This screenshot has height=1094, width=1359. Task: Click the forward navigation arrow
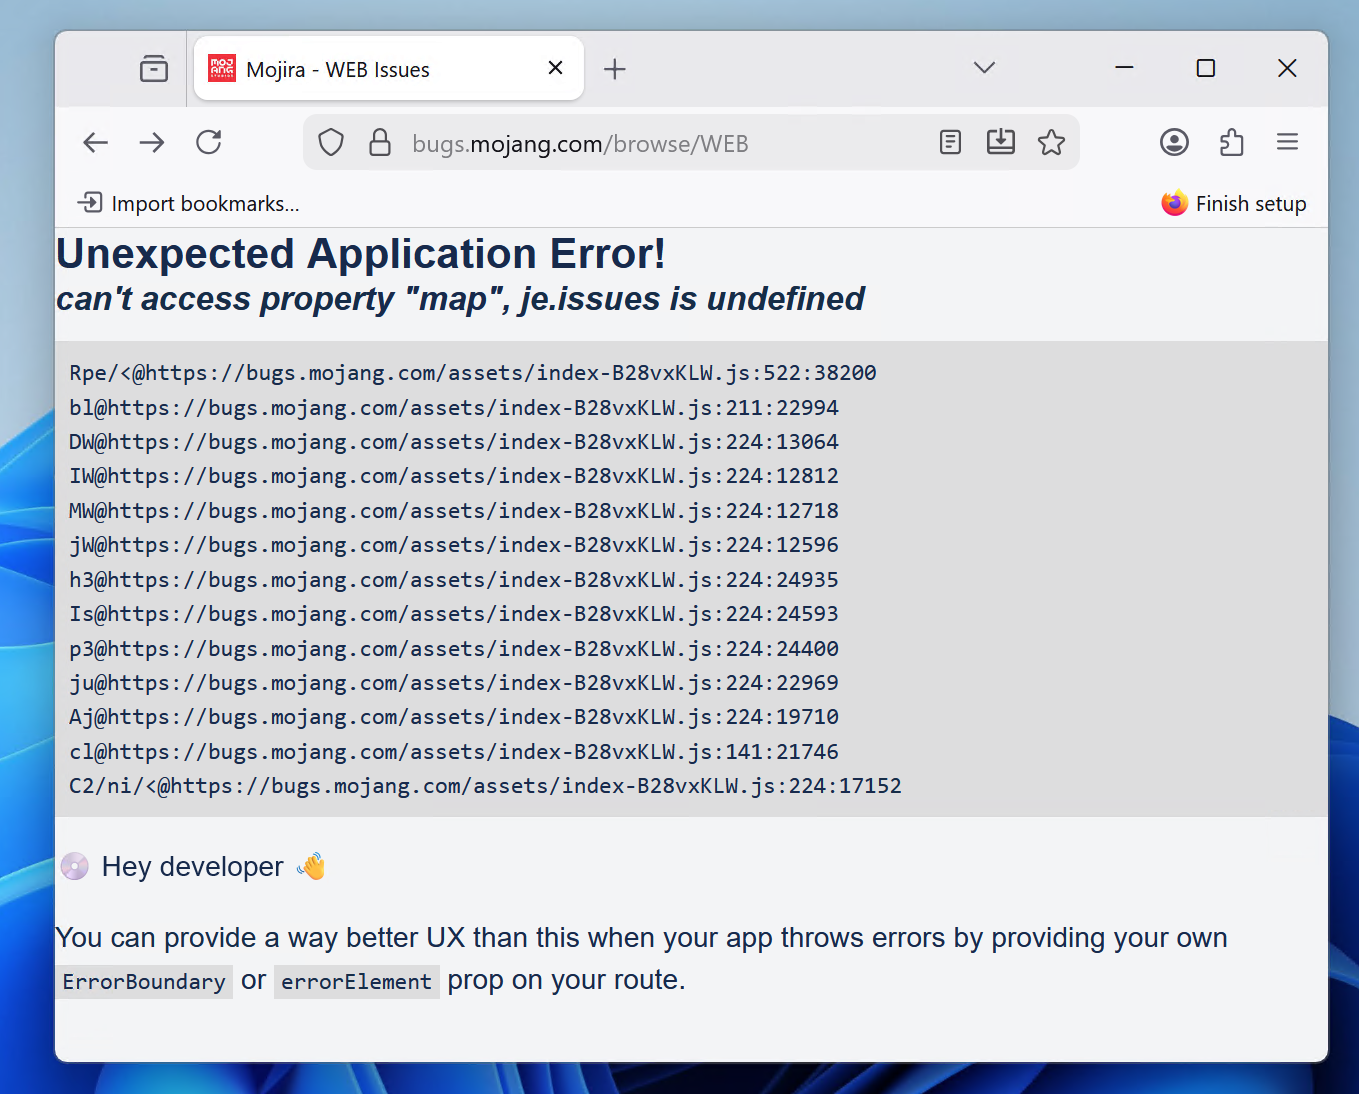[x=152, y=143]
